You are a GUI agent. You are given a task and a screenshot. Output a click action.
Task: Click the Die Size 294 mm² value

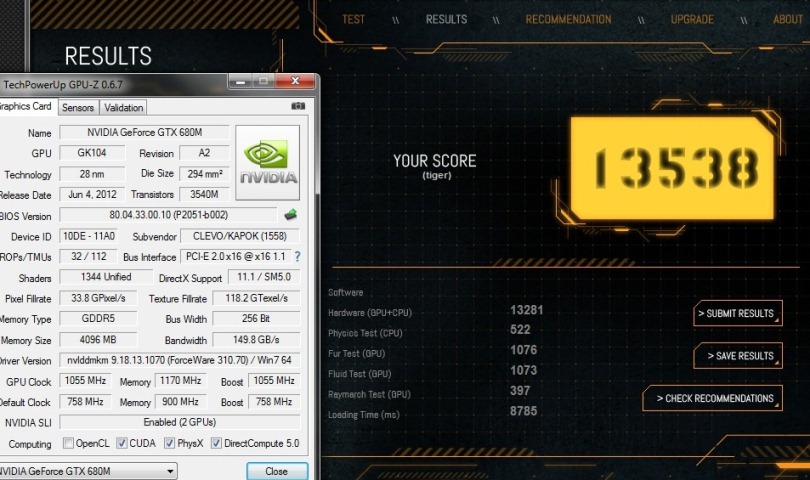(204, 174)
